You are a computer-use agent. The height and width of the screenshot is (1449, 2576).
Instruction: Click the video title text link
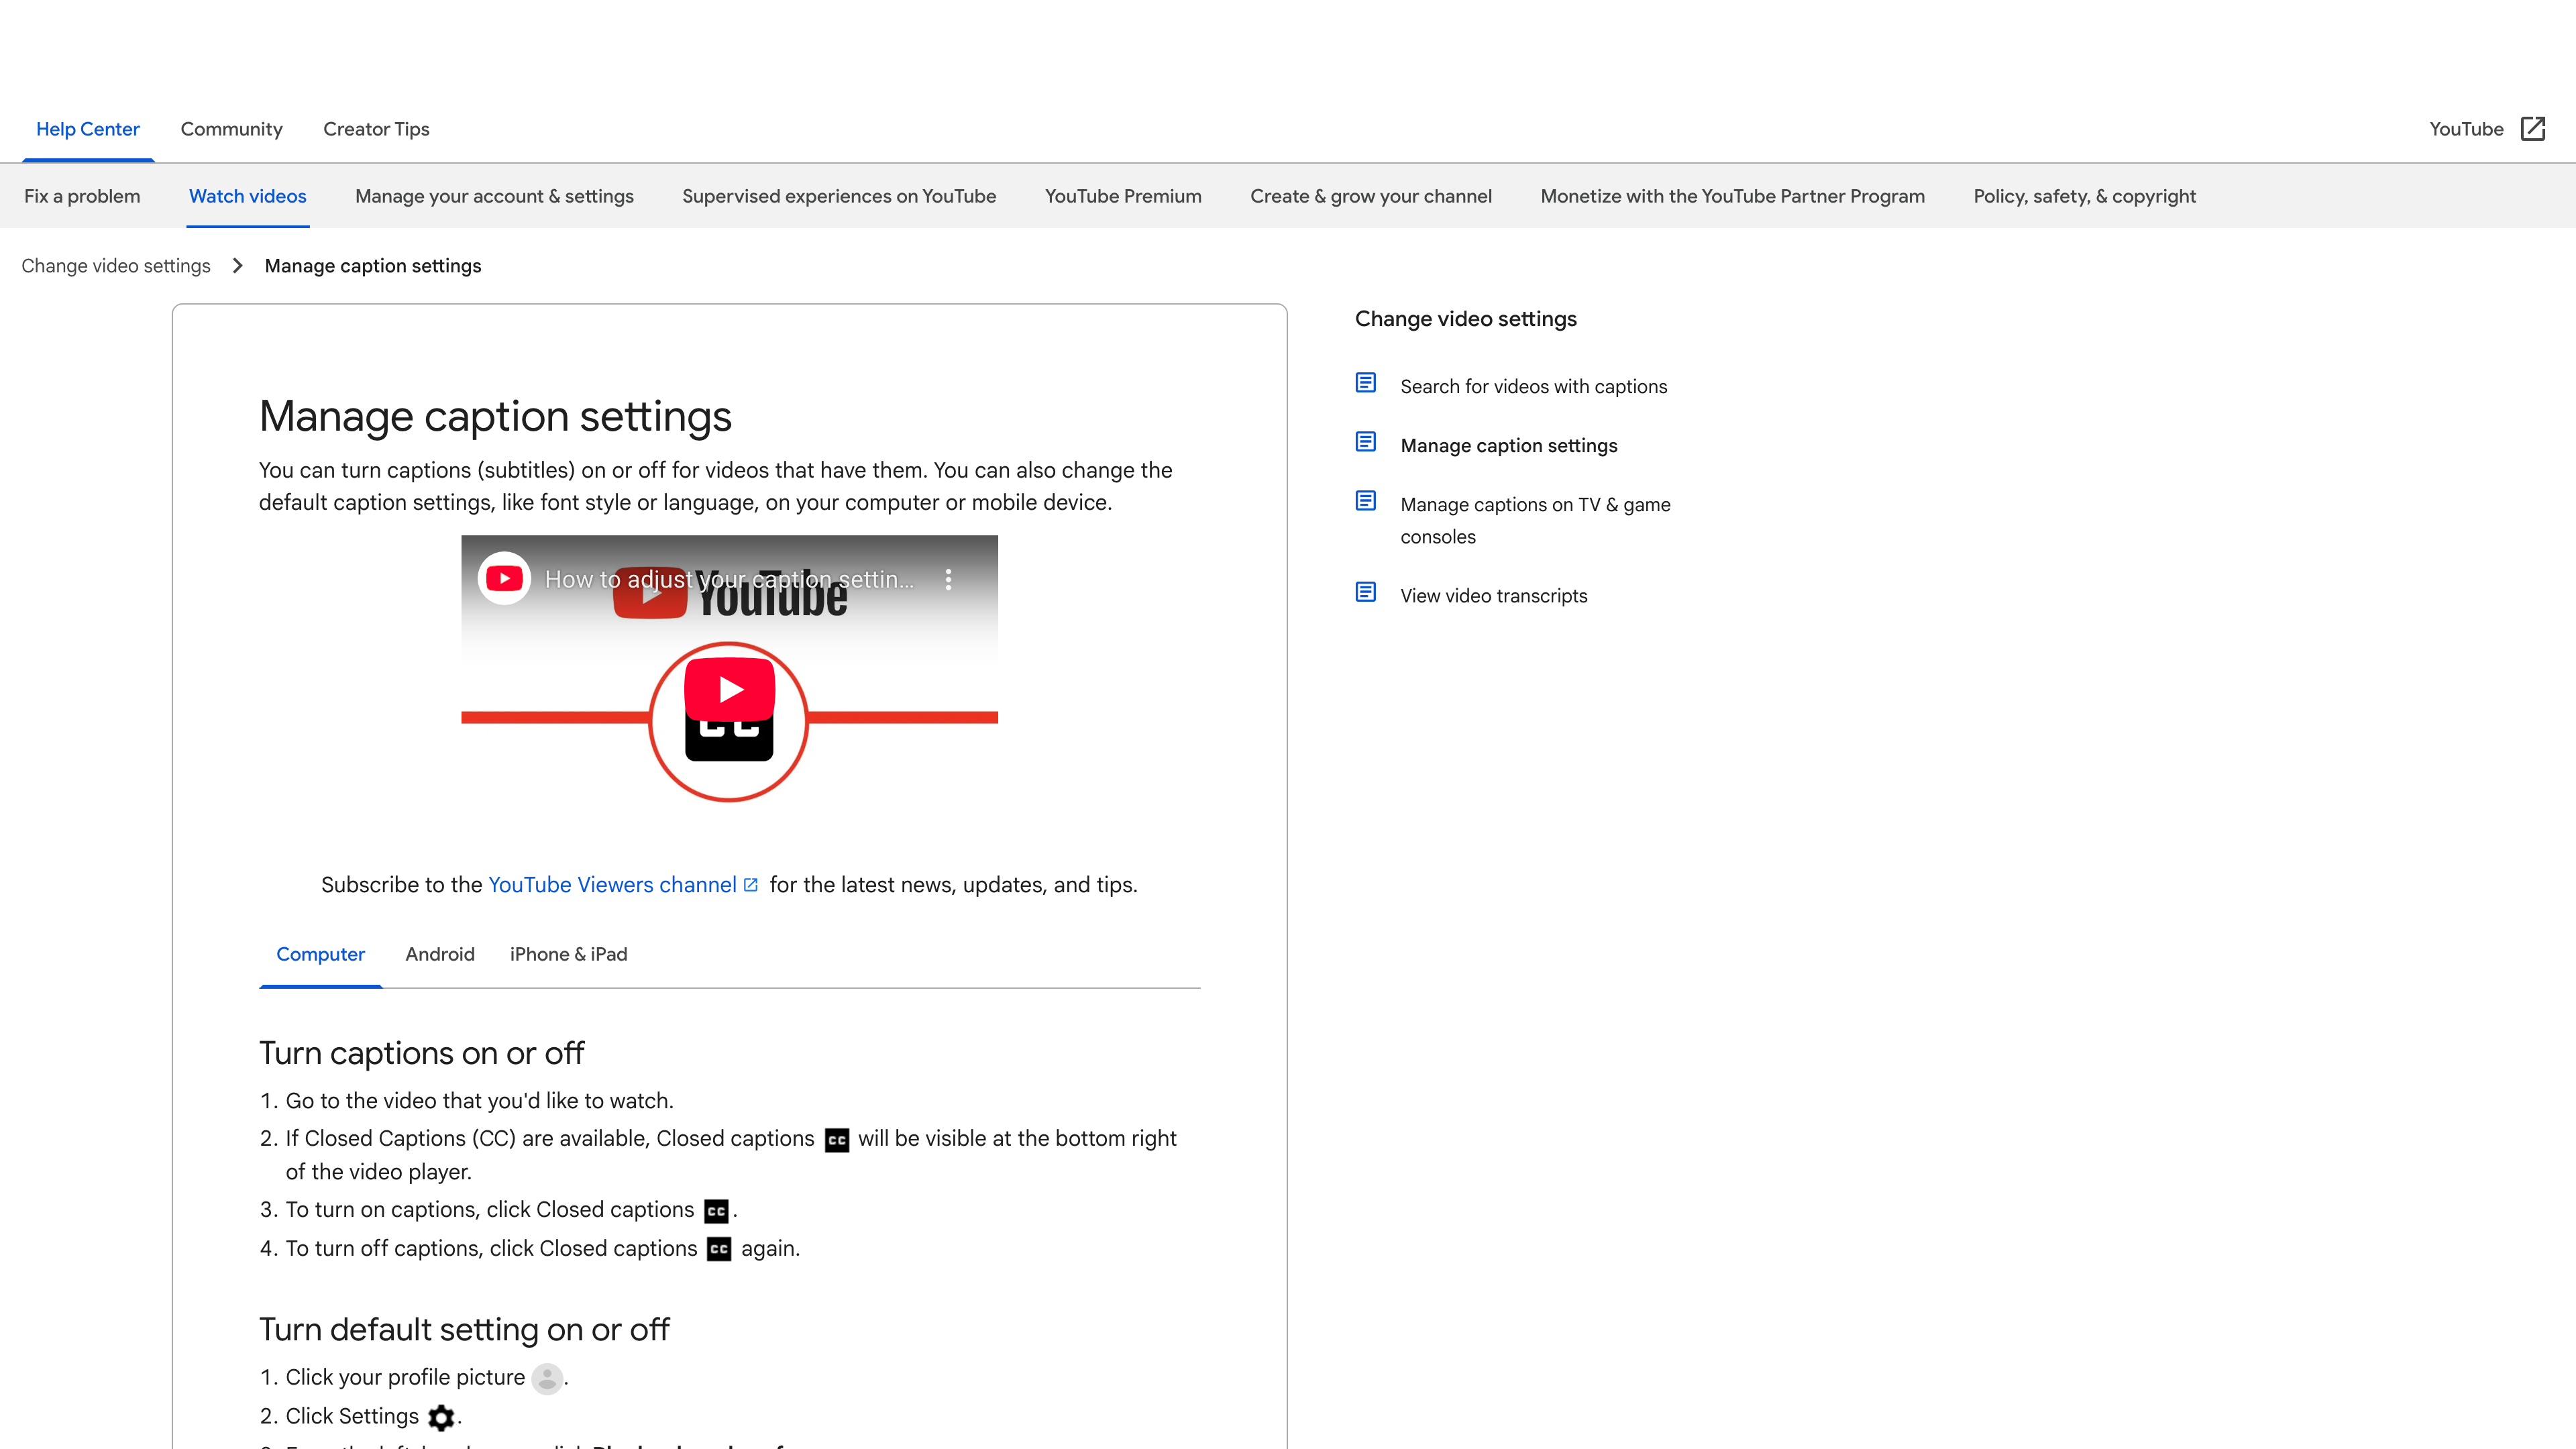pos(728,579)
